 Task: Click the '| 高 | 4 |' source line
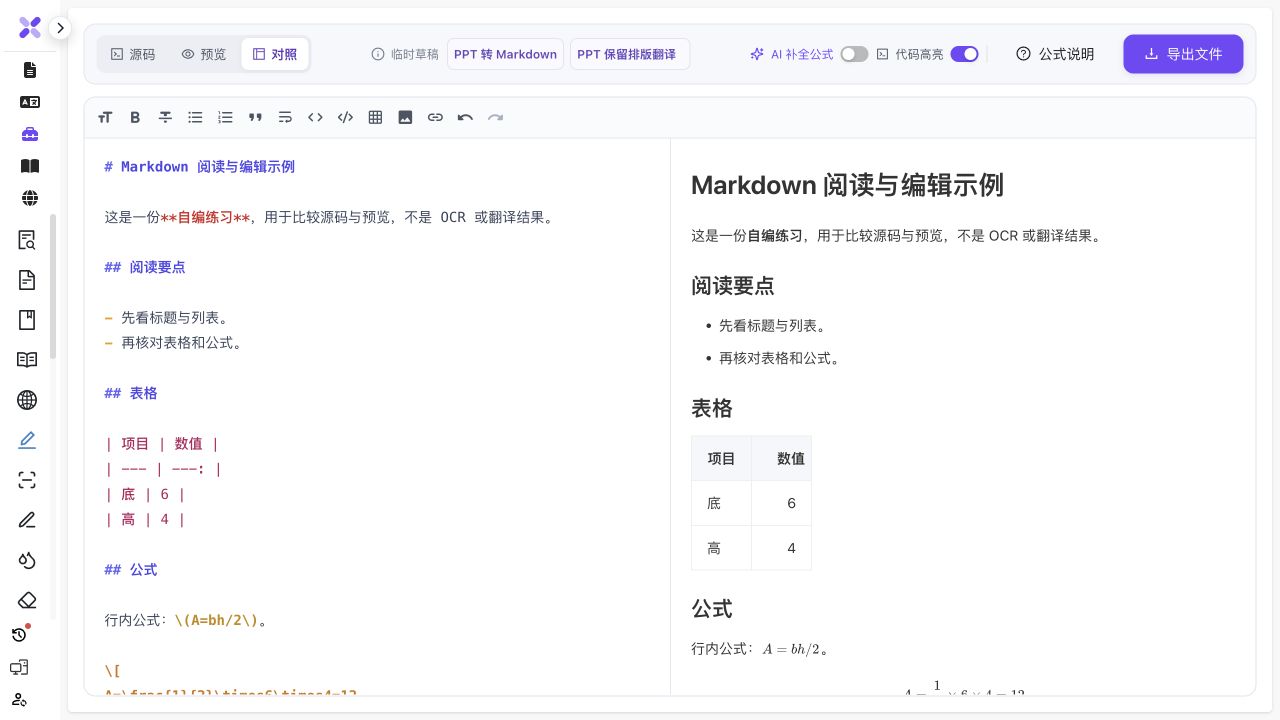[x=145, y=519]
